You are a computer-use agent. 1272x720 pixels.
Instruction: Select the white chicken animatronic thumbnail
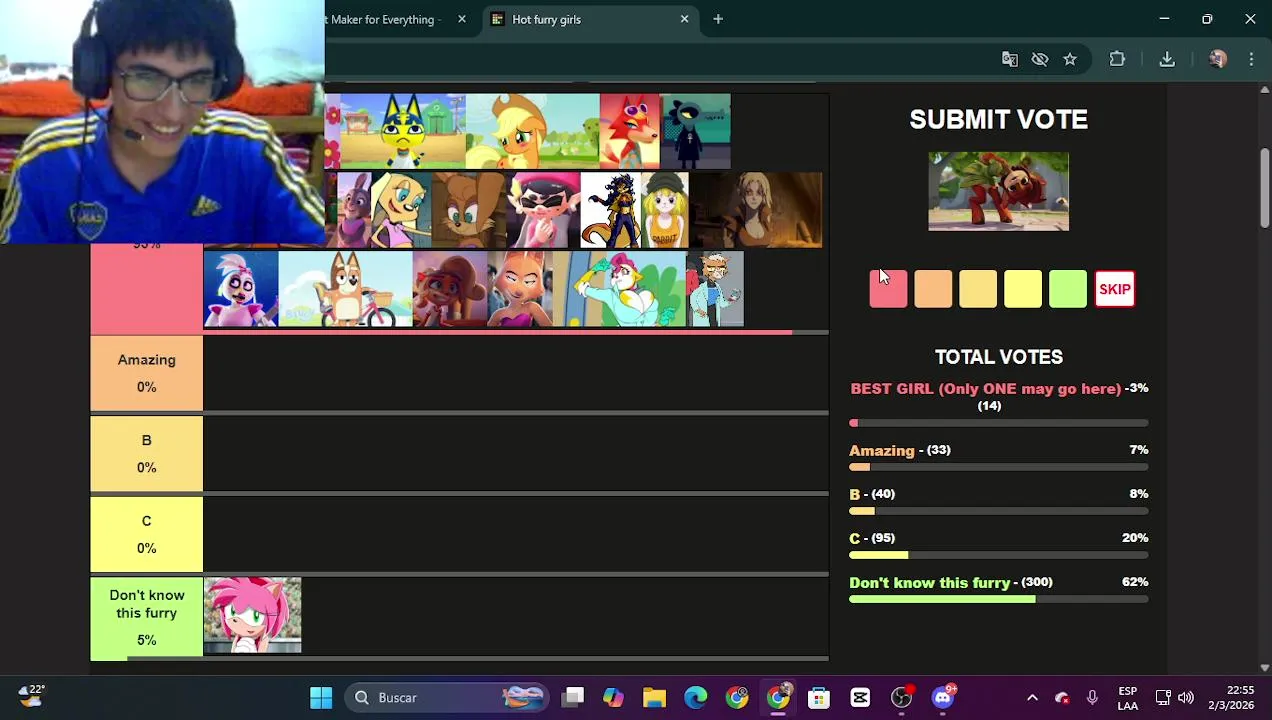point(241,289)
